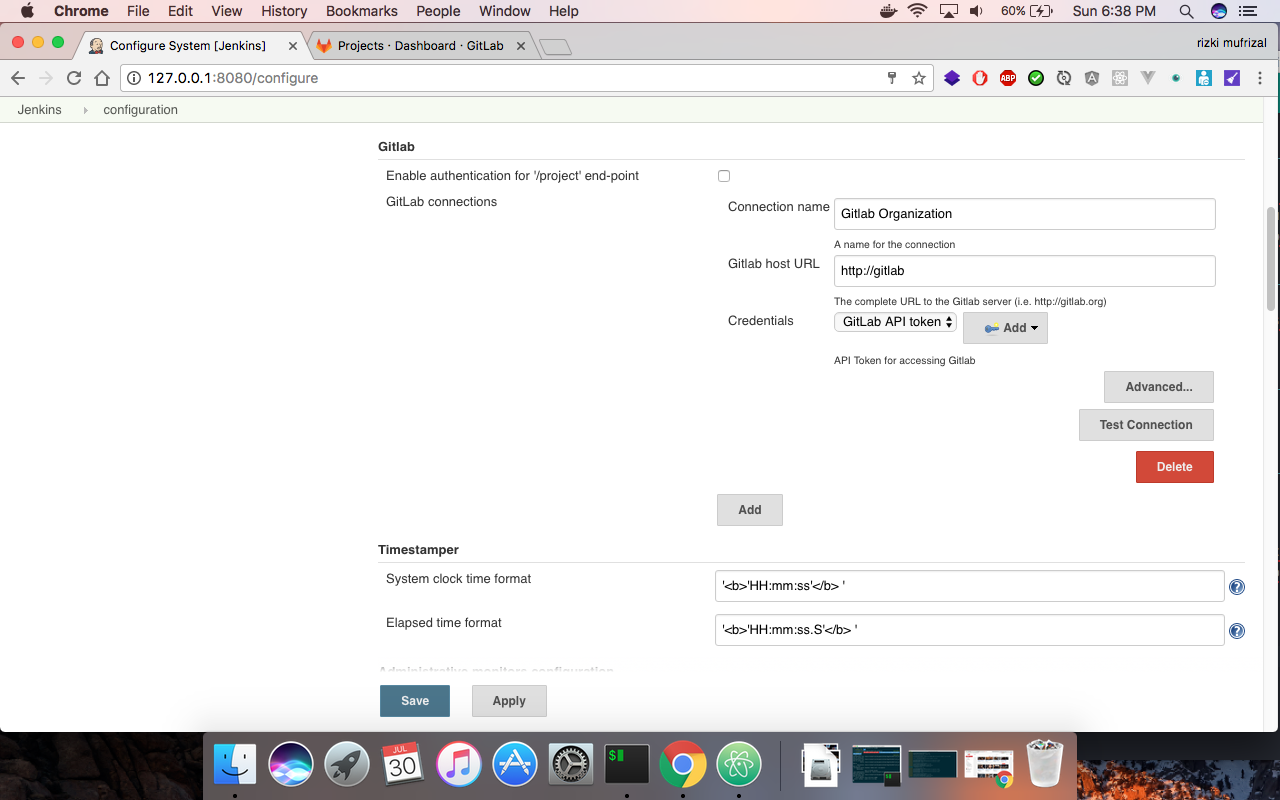The width and height of the screenshot is (1280, 800).
Task: Open the volume control in menu bar
Action: point(976,11)
